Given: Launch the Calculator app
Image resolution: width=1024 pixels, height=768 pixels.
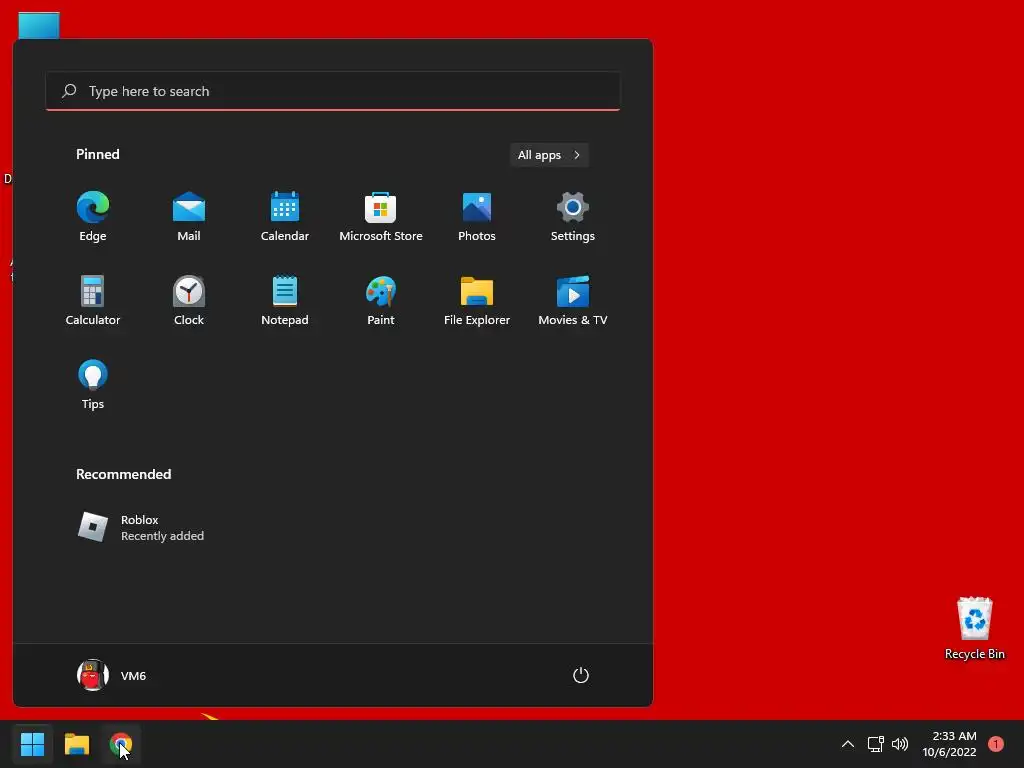Looking at the screenshot, I should (93, 301).
